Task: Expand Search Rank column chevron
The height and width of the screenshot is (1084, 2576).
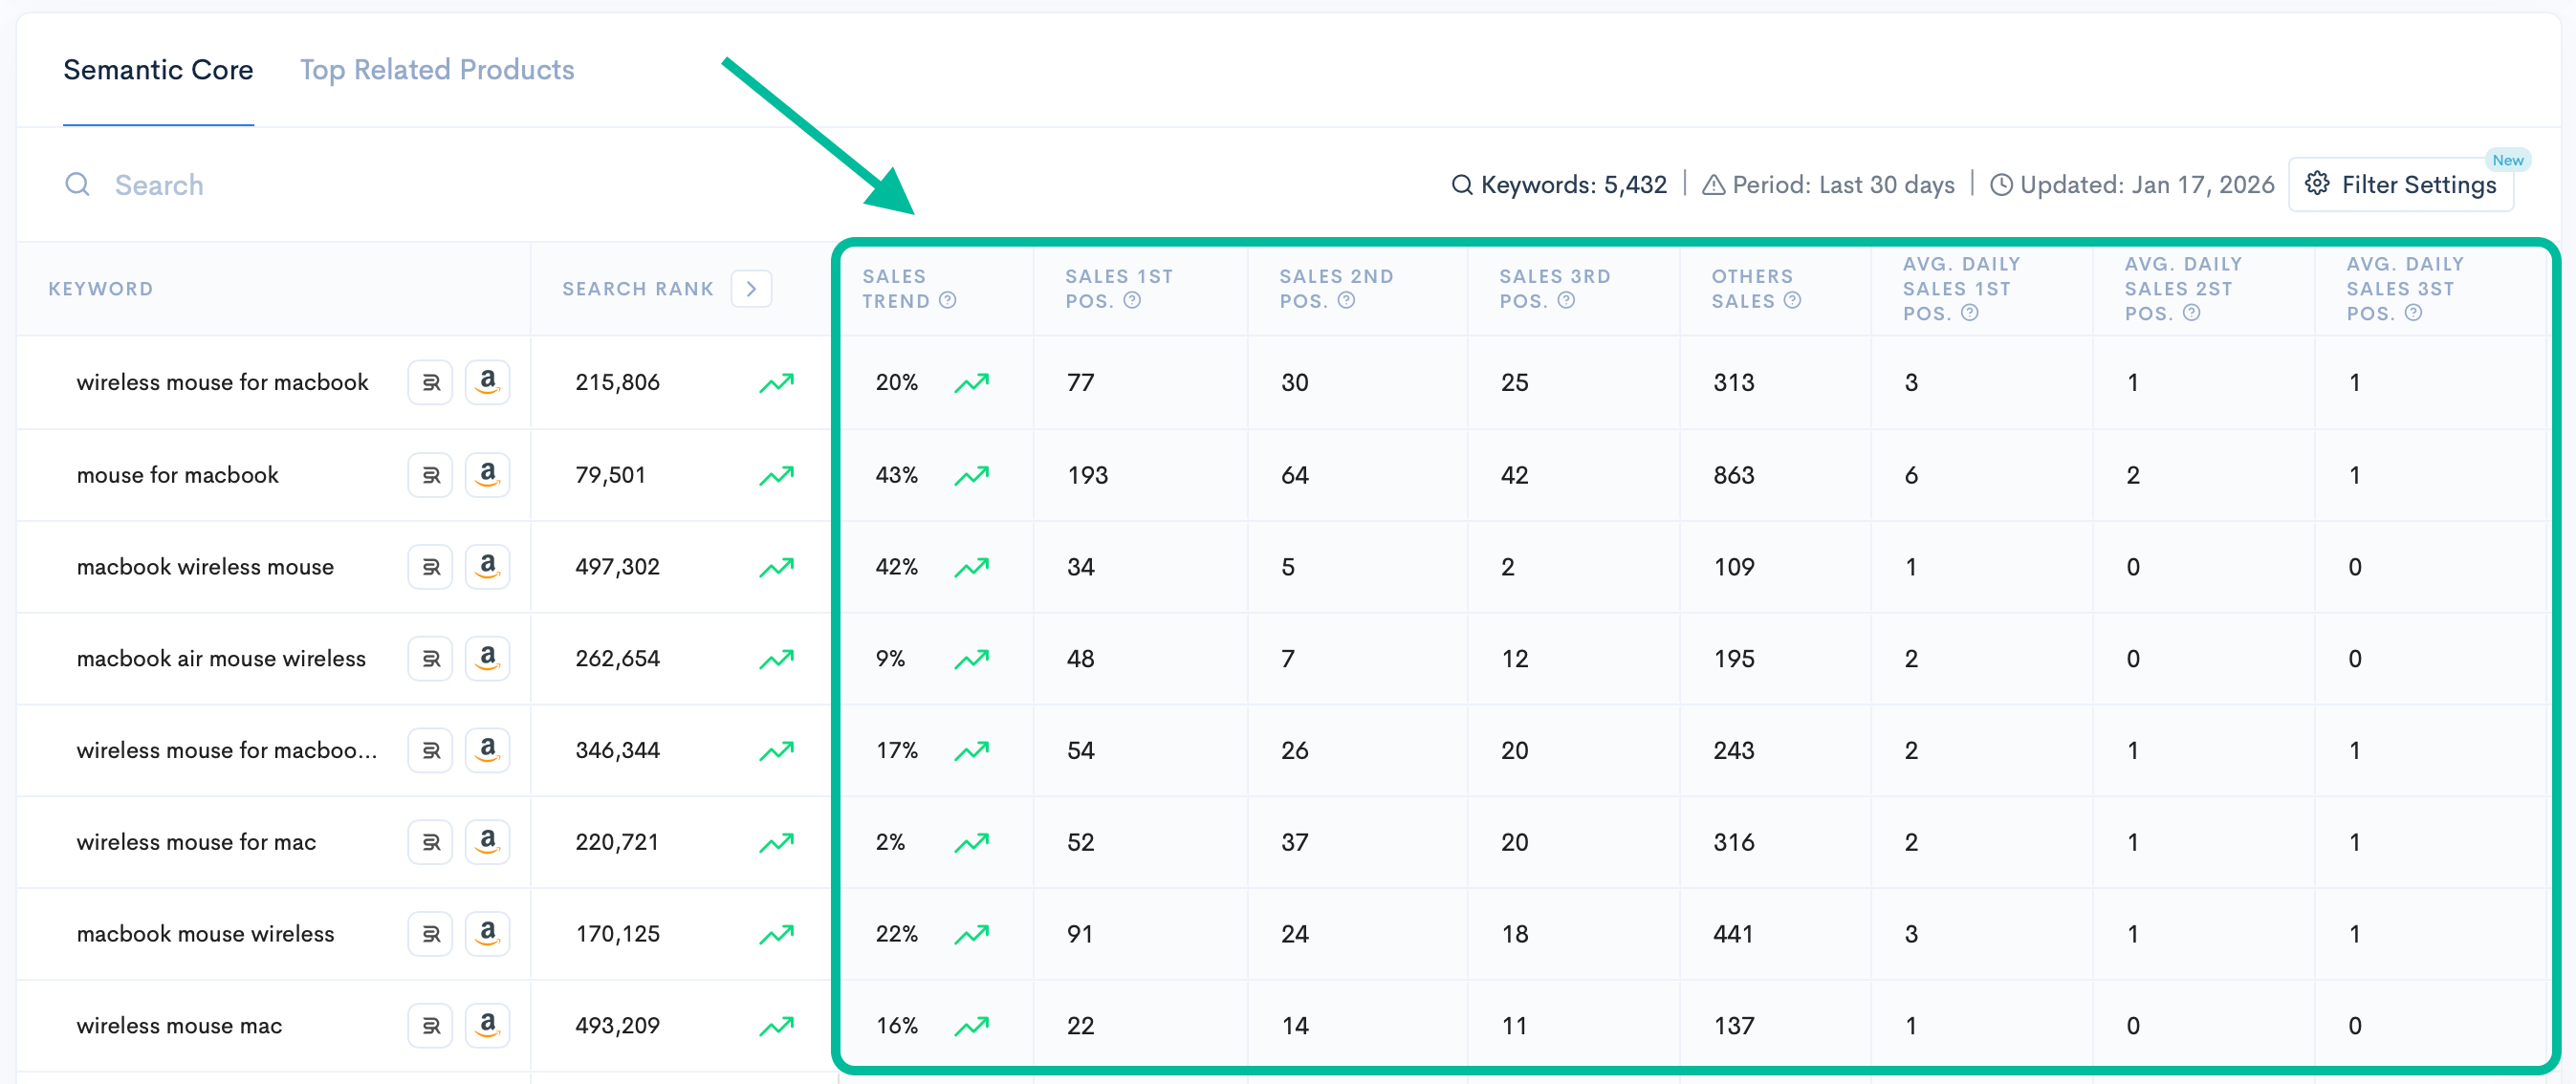Action: click(751, 289)
